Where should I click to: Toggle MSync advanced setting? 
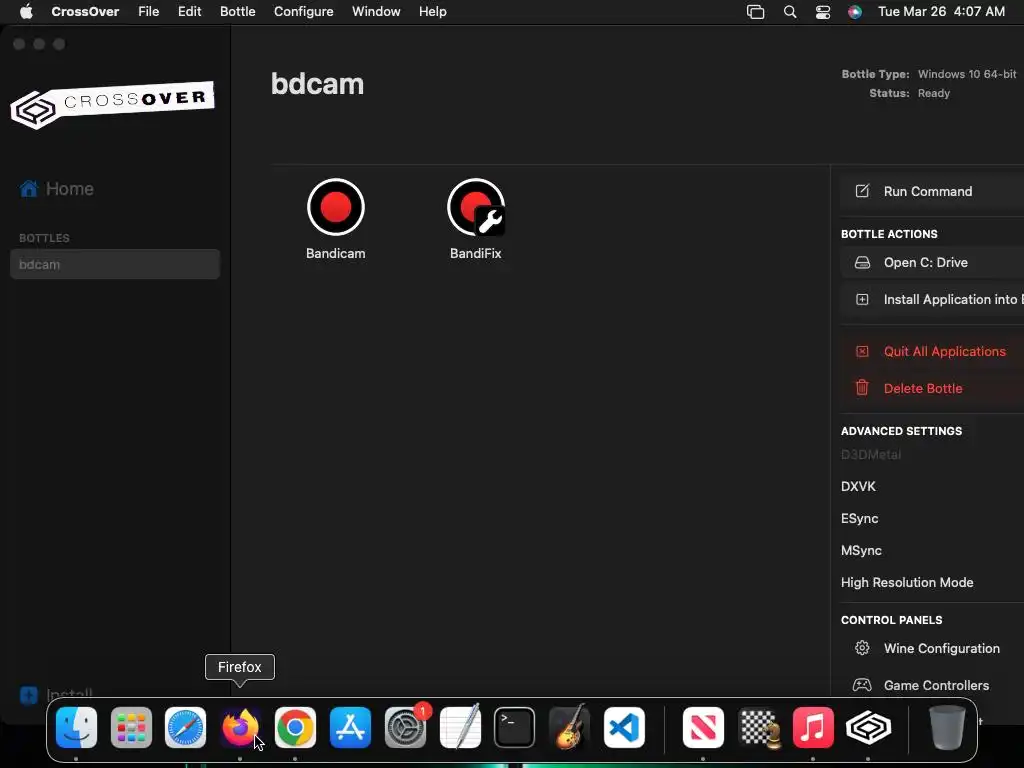coord(861,551)
